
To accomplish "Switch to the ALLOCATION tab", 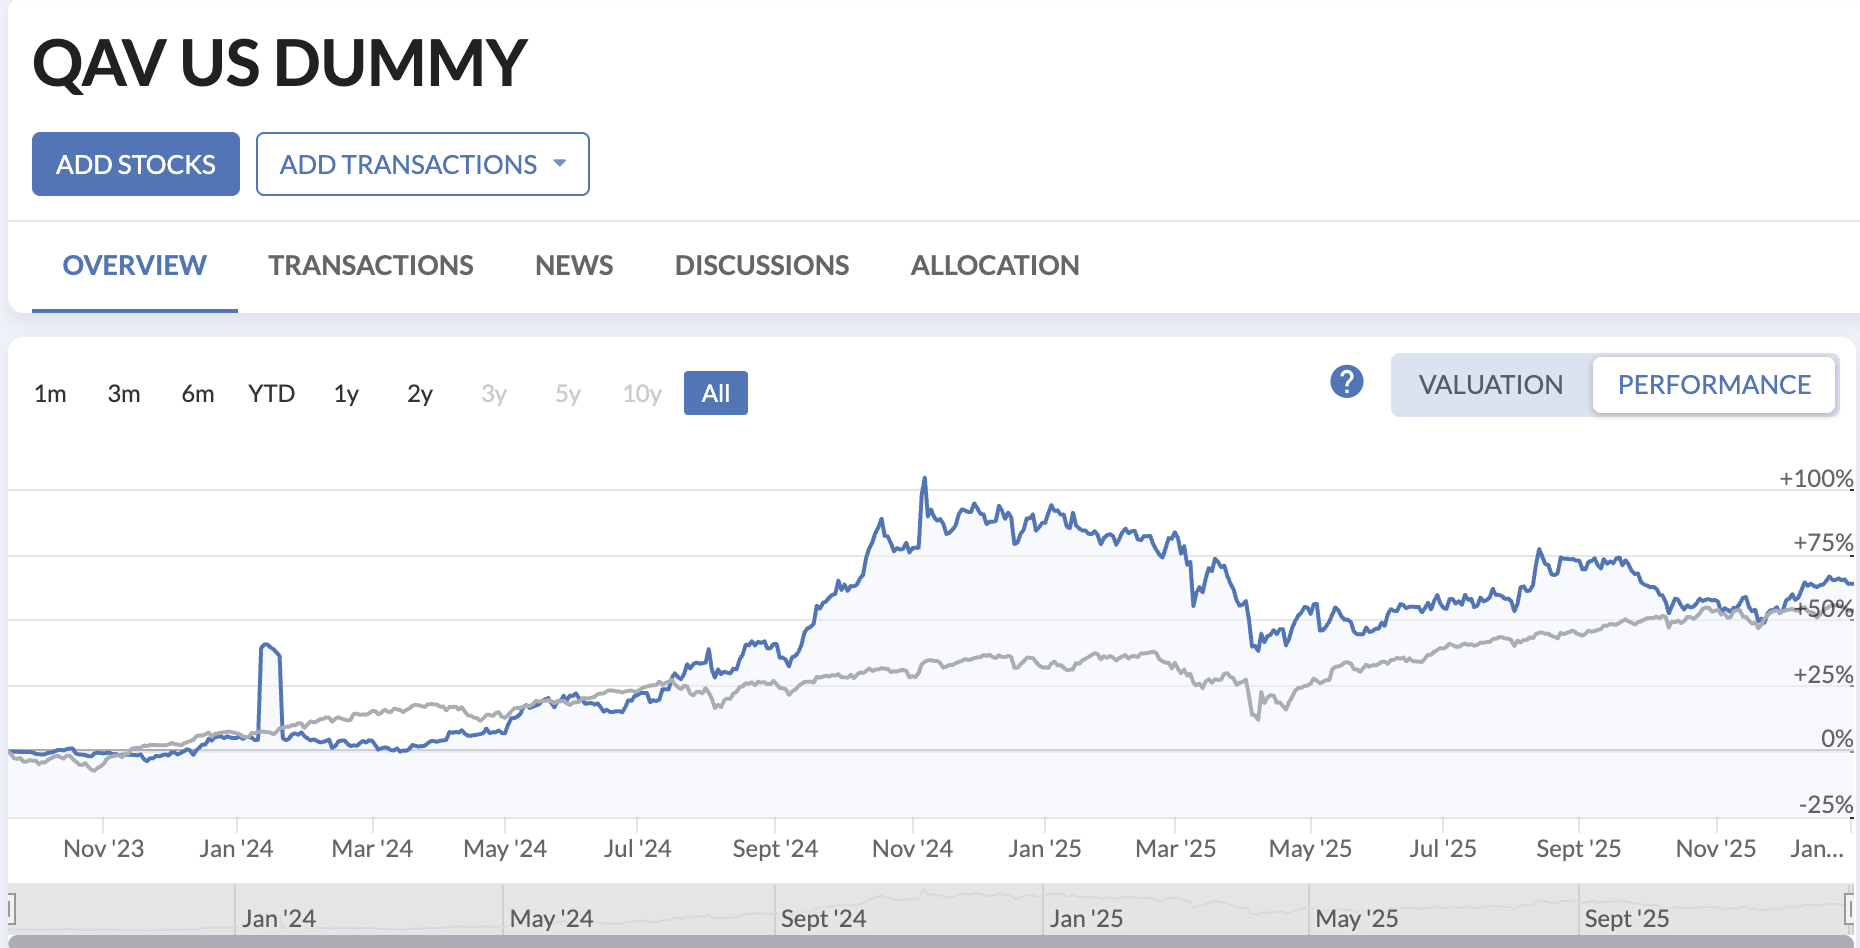I will 994,265.
